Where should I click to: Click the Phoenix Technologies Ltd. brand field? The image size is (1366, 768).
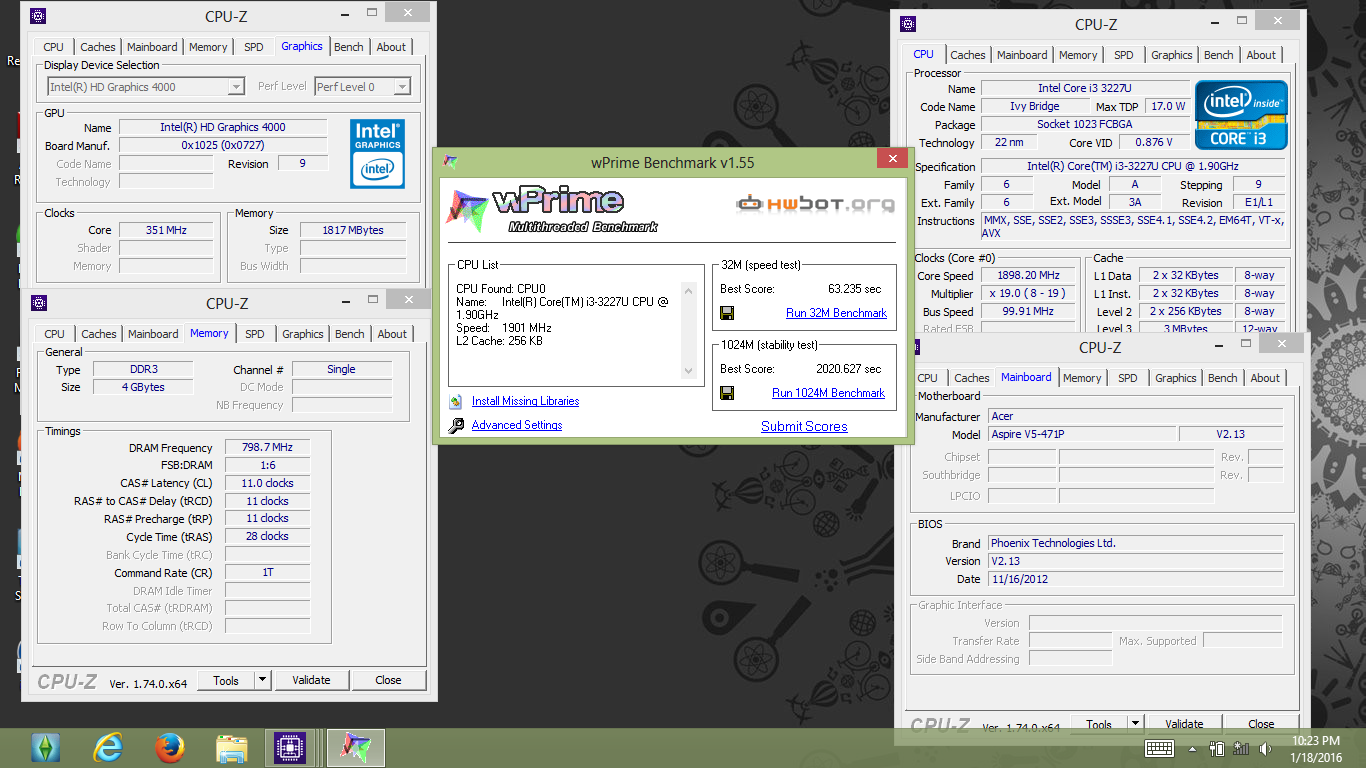tap(1135, 543)
